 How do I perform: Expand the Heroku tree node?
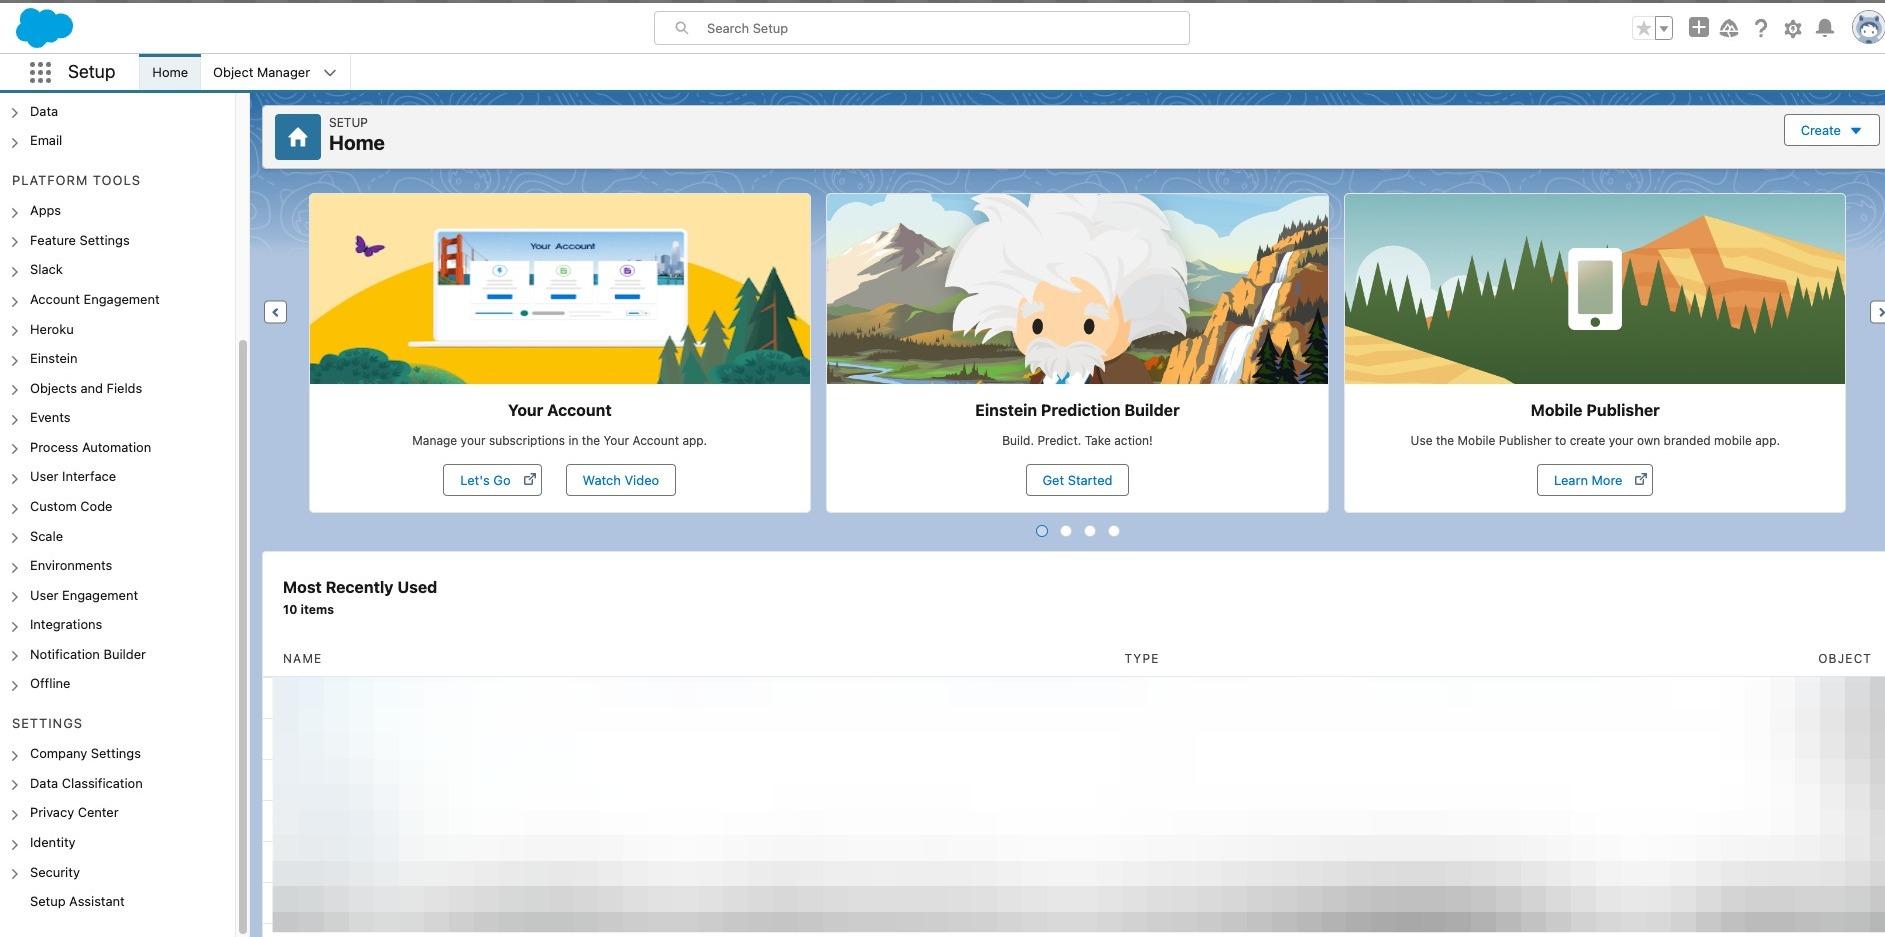[15, 330]
